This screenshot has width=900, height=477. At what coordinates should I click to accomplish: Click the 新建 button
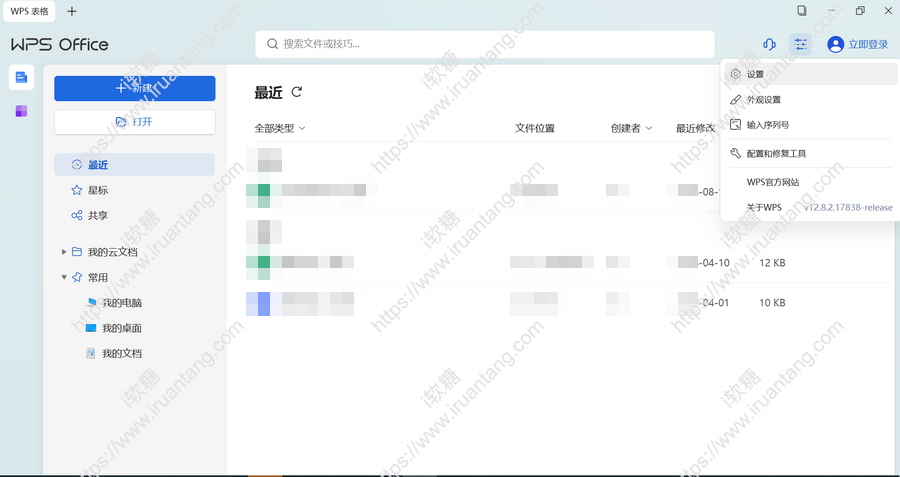point(135,88)
